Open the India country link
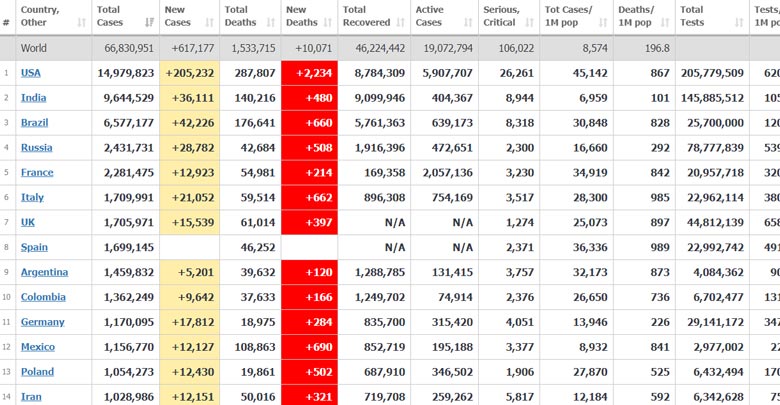This screenshot has width=780, height=405. coord(33,98)
